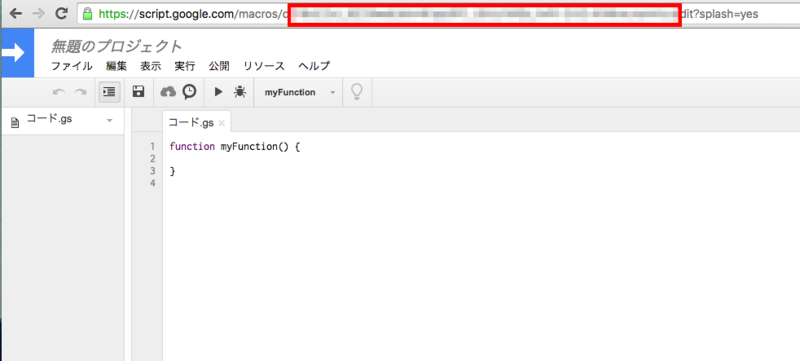
Task: Click the browser back arrow
Action: pos(16,14)
